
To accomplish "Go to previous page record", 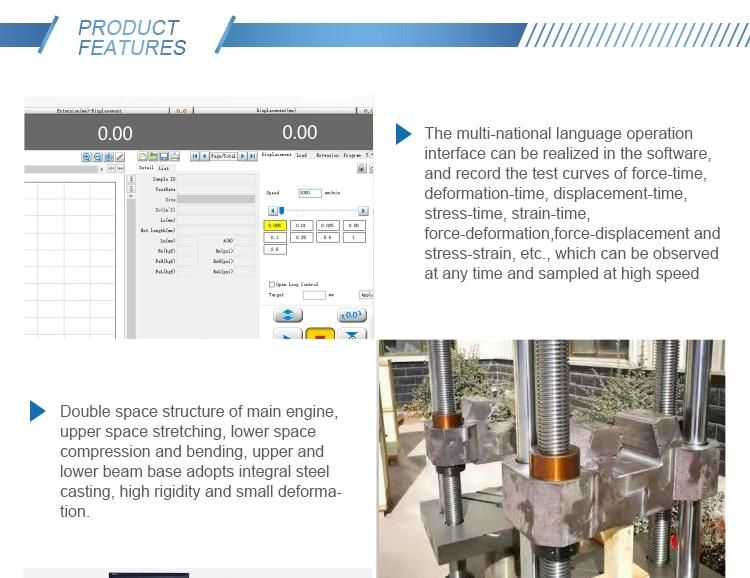I will click(205, 156).
